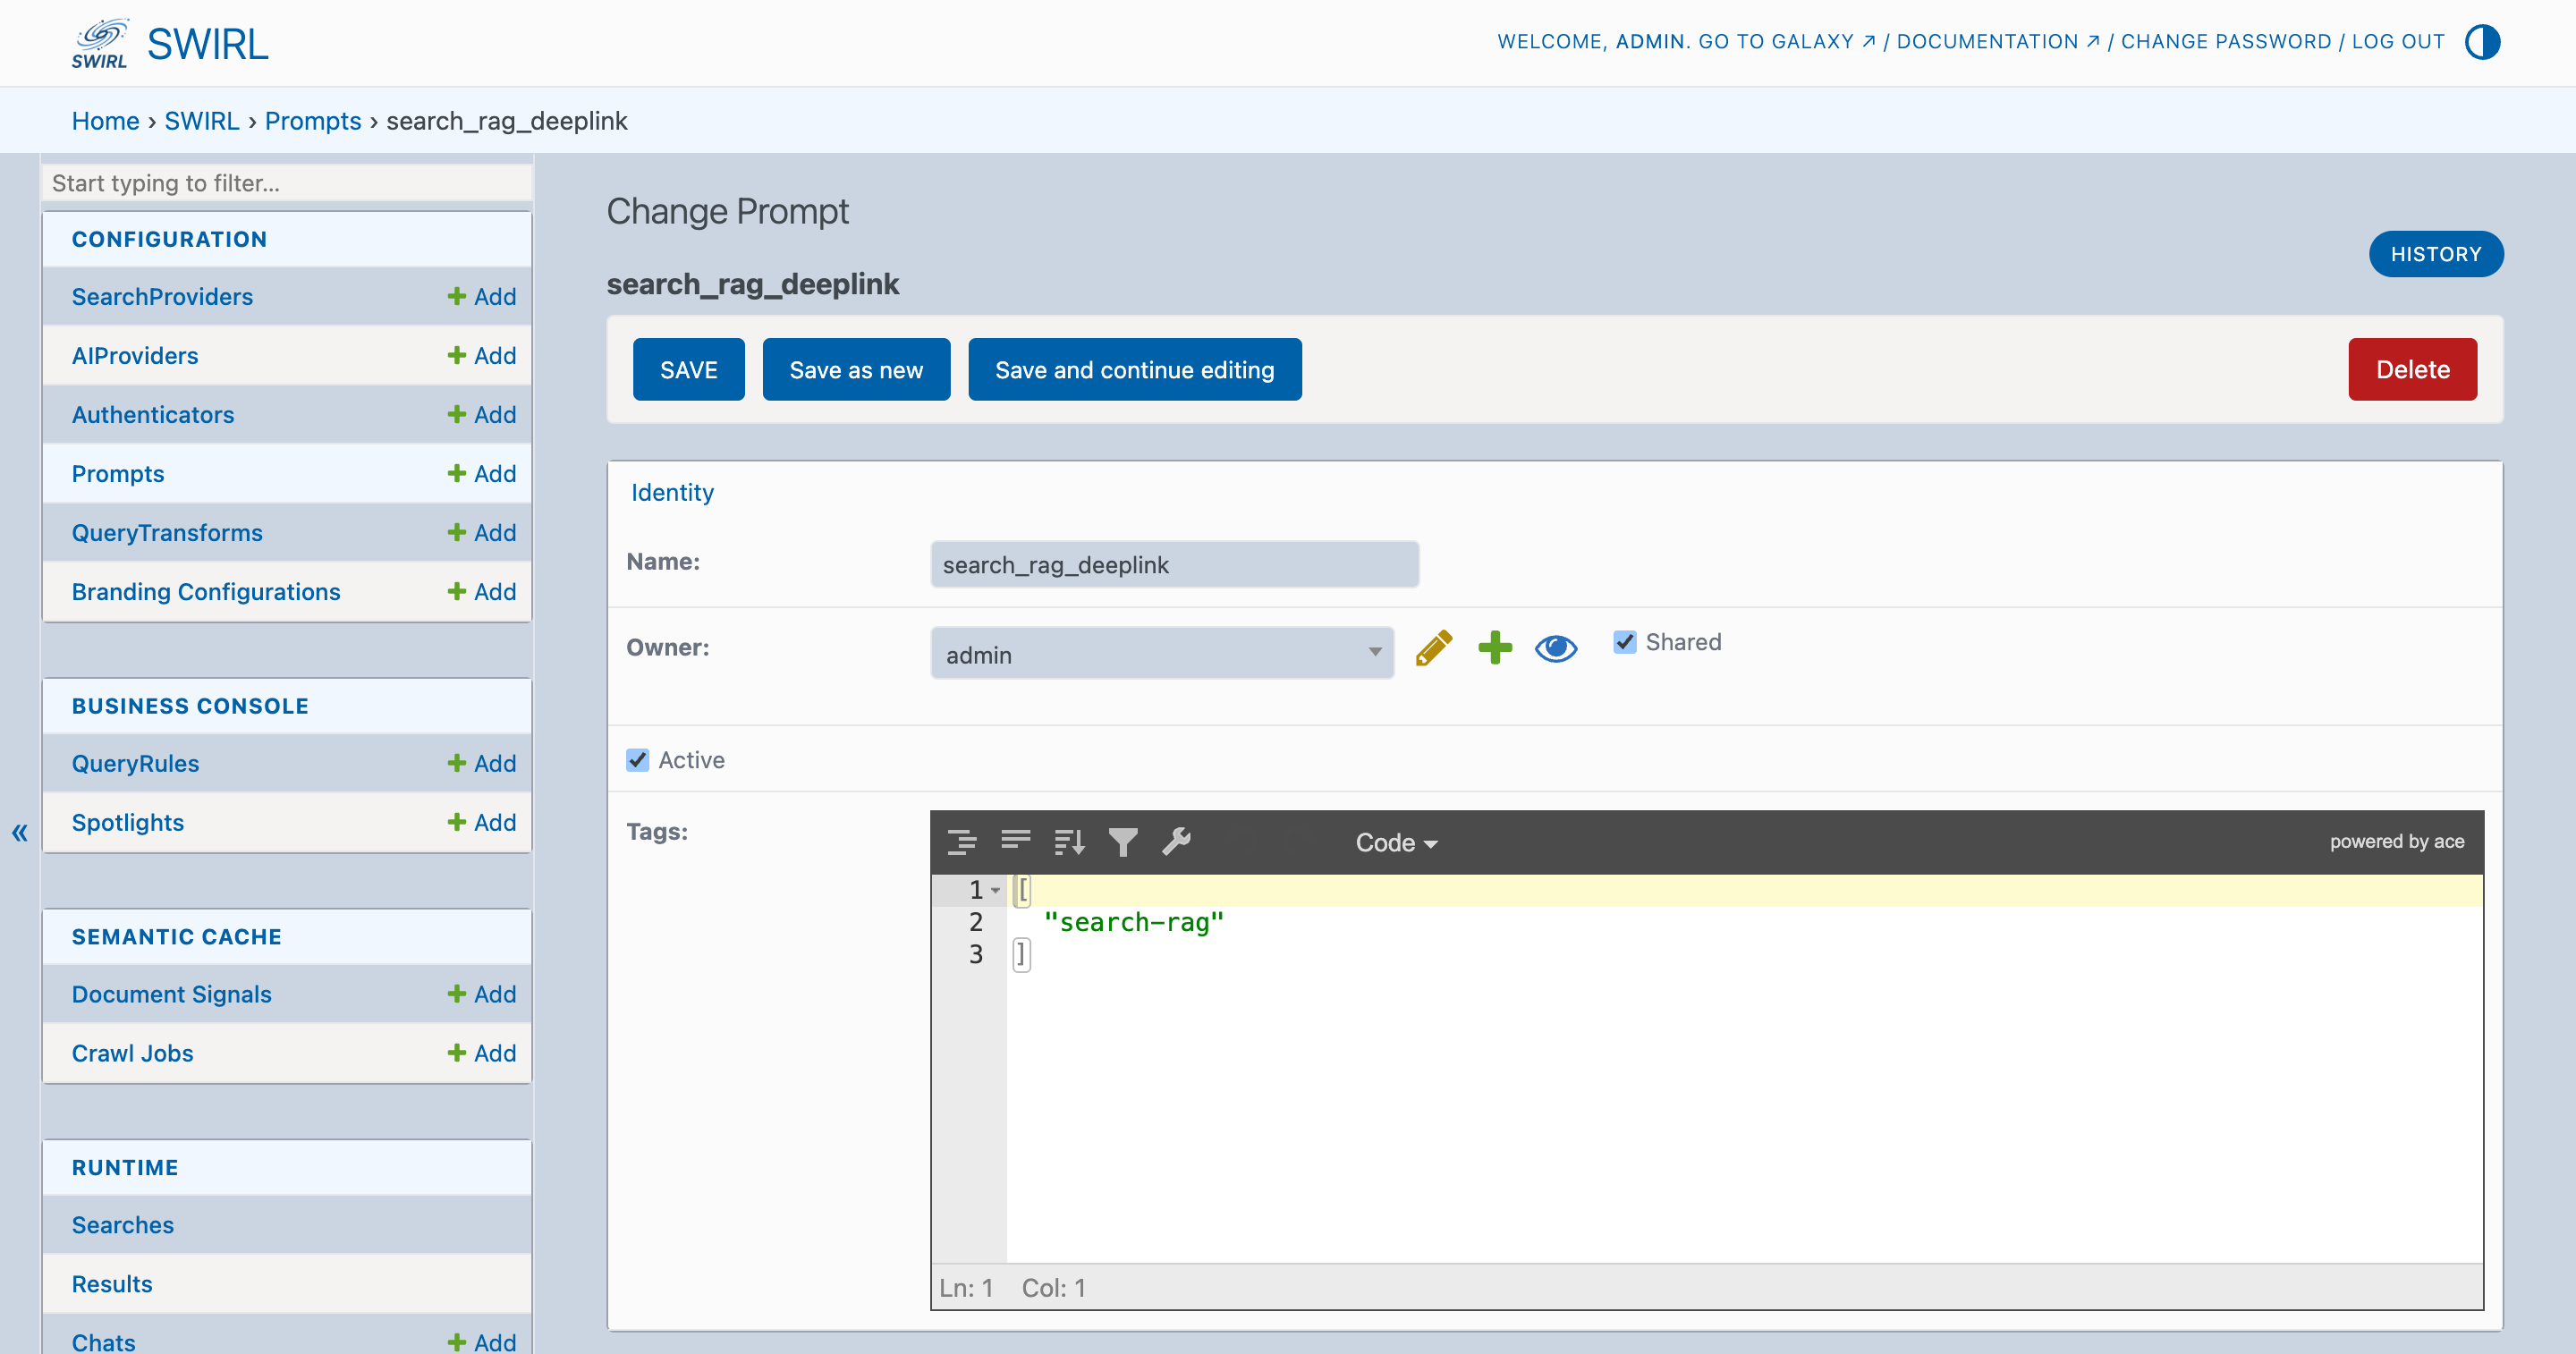Screen dimensions: 2576x1354
Task: Click the "search-rag" line in editor
Action: pos(1133,922)
